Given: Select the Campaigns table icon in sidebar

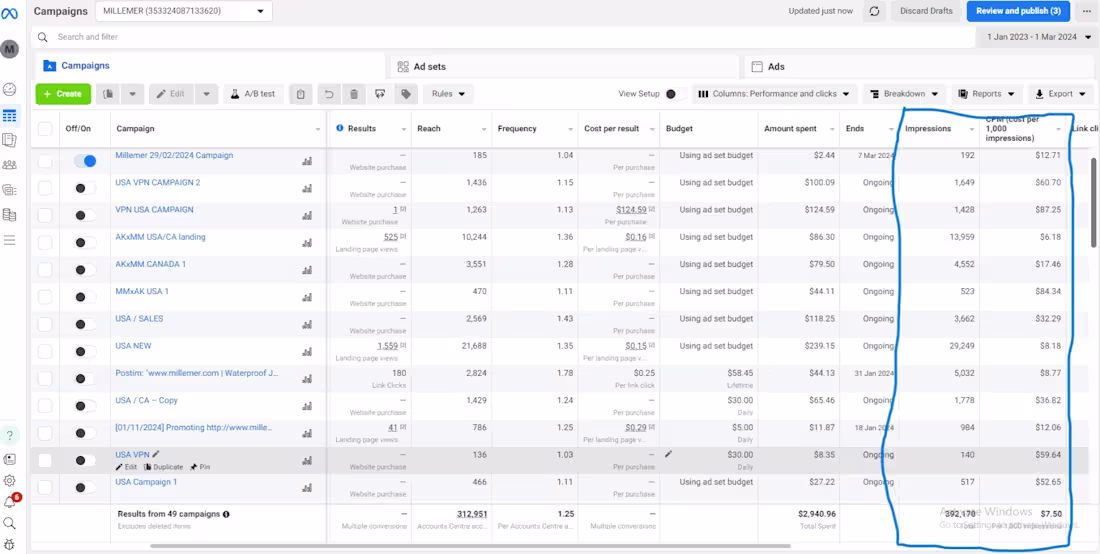Looking at the screenshot, I should coord(9,116).
